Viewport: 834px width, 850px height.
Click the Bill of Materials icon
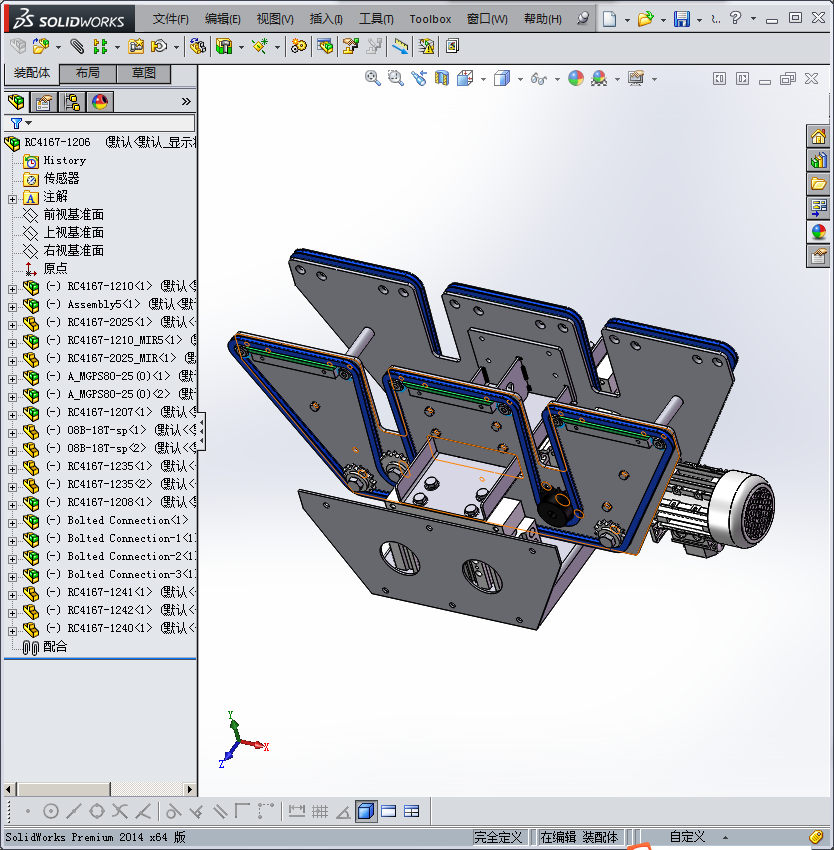pyautogui.click(x=325, y=47)
